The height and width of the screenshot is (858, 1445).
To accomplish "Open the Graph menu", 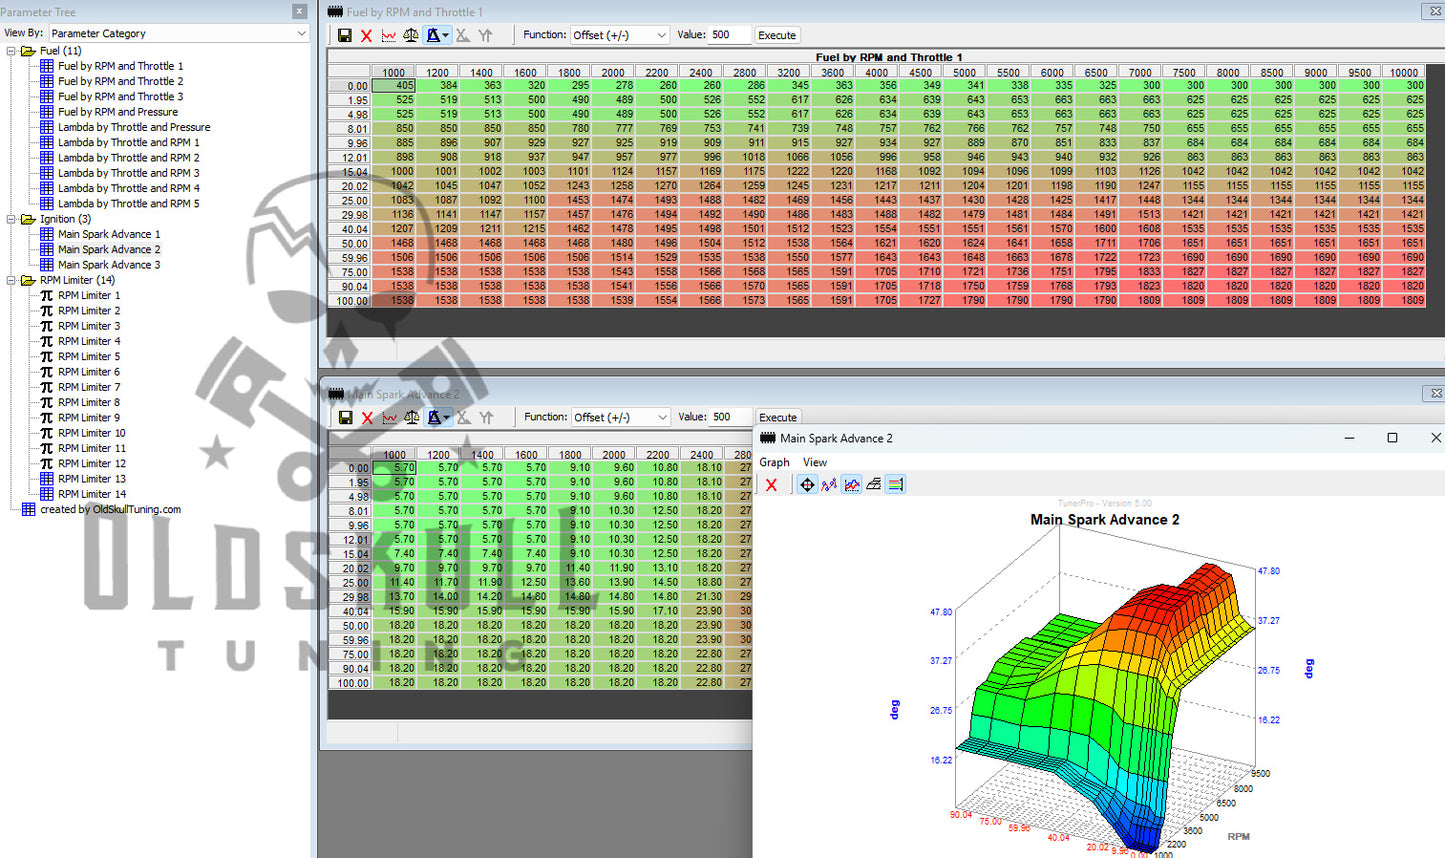I will [x=774, y=462].
